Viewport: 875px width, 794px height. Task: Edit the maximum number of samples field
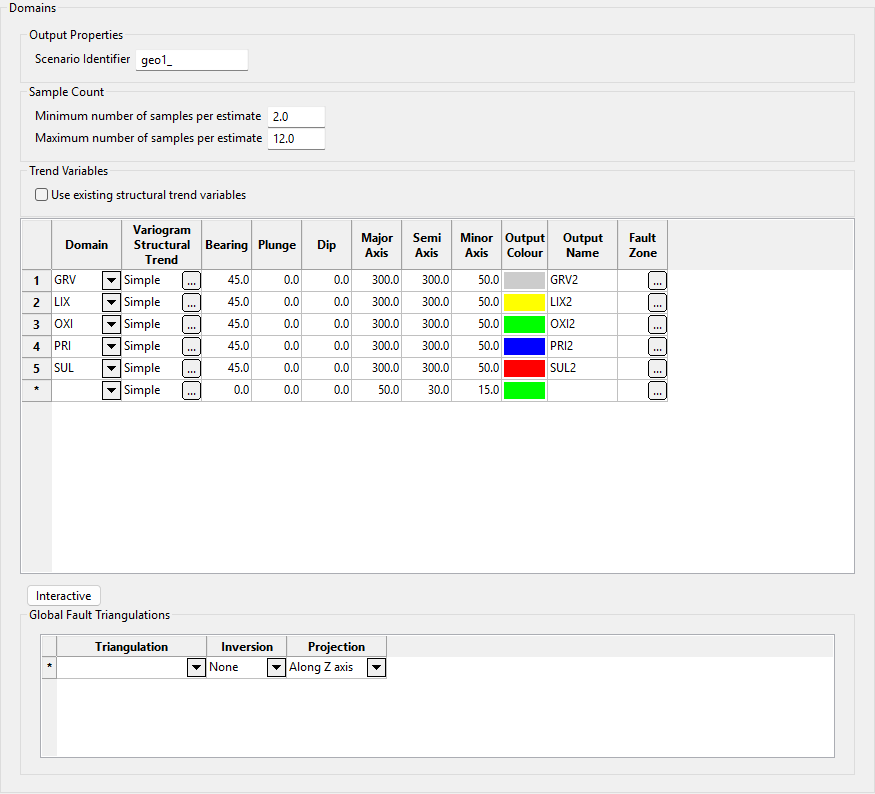click(x=296, y=139)
